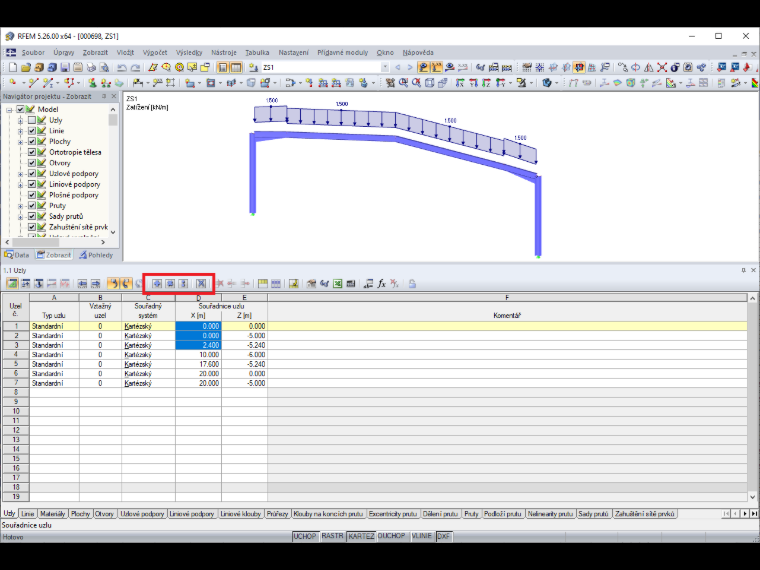Switch to Pohledy navigator tab
This screenshot has height=570, width=760.
coord(96,254)
